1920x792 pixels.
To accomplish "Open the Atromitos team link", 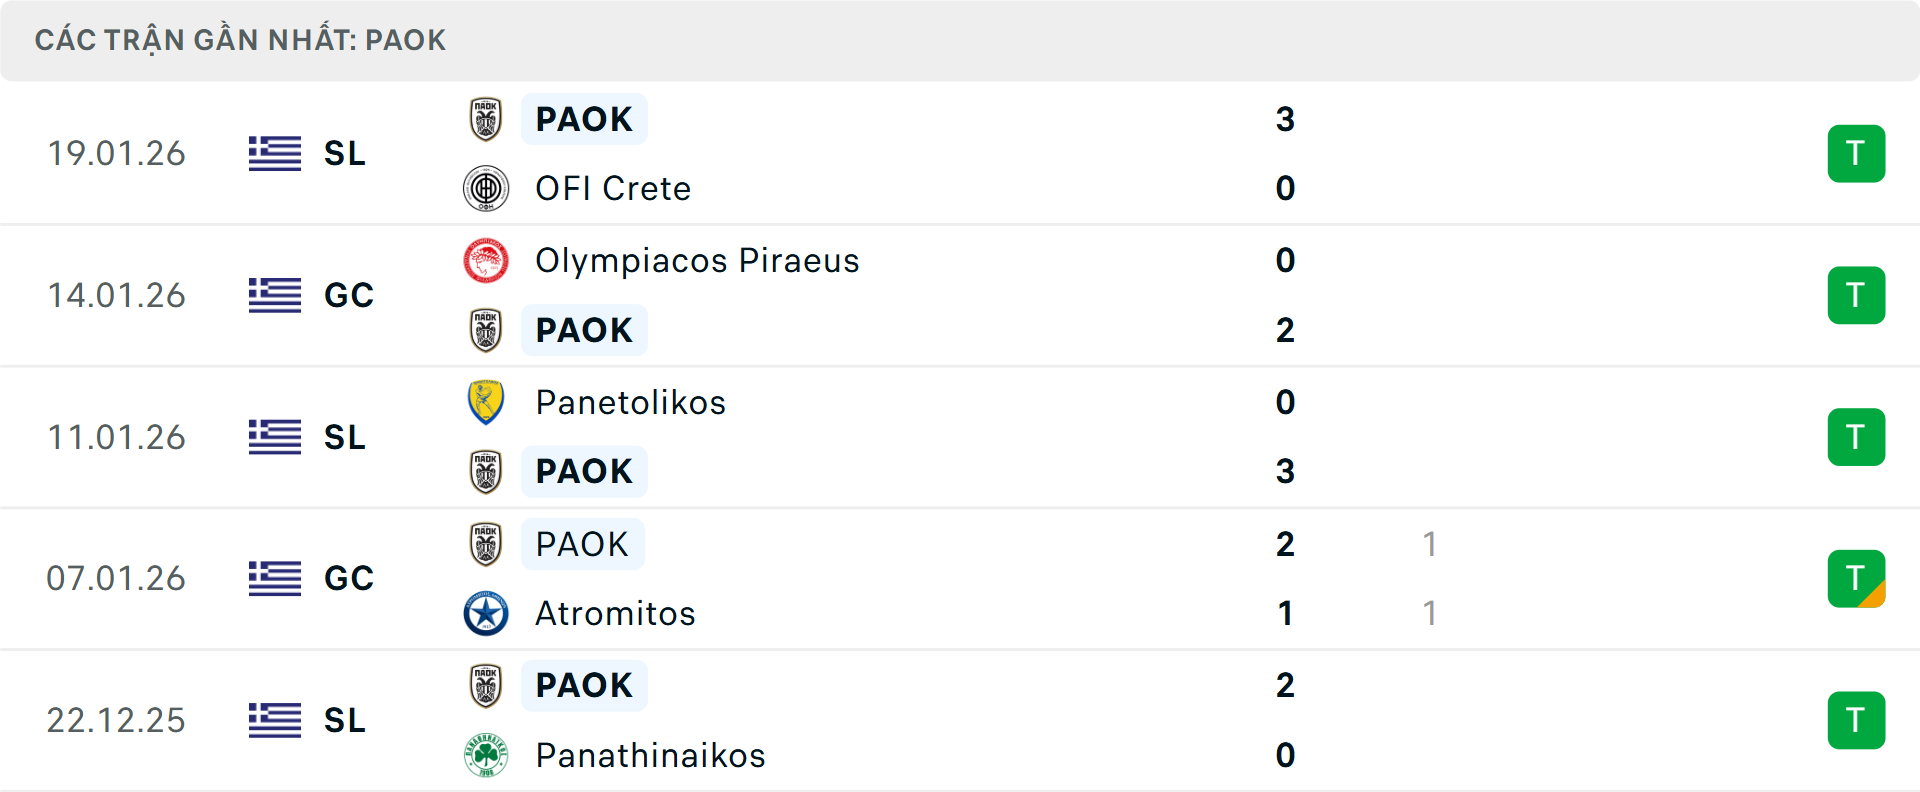I will (x=615, y=613).
